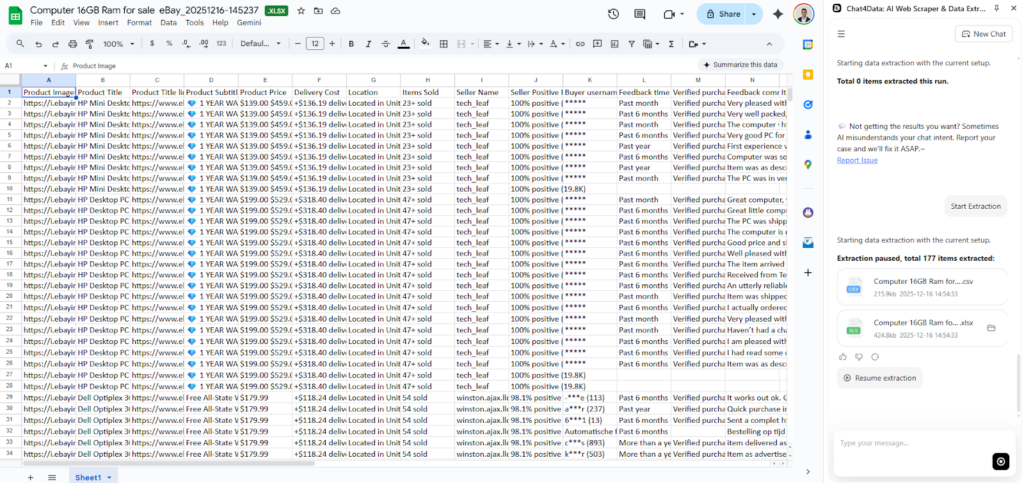Format cells as currency

click(152, 44)
